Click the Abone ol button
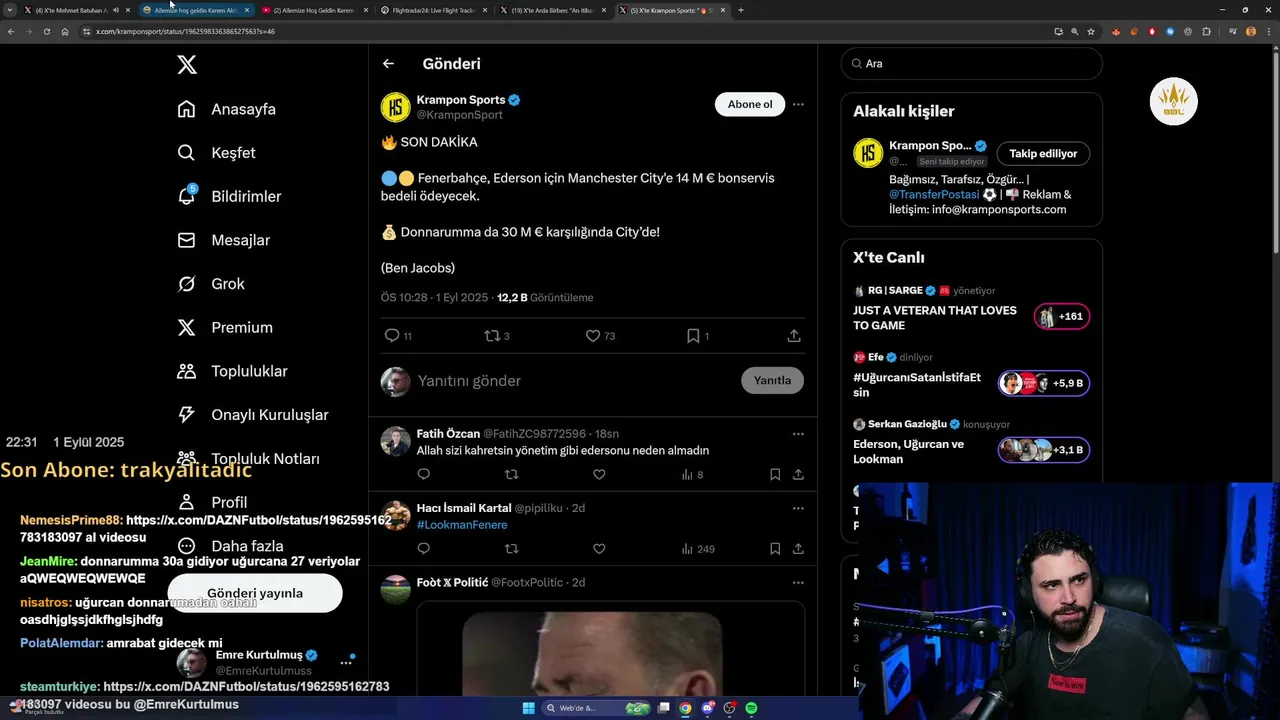Image resolution: width=1280 pixels, height=720 pixels. 750,104
